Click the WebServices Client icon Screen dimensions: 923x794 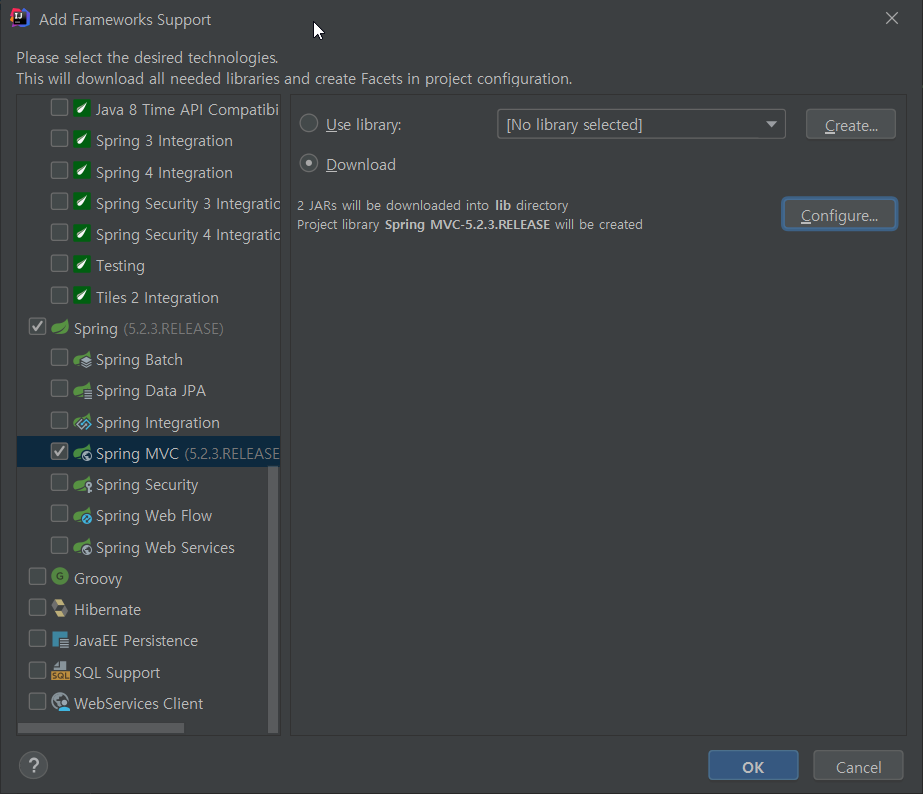pos(60,702)
